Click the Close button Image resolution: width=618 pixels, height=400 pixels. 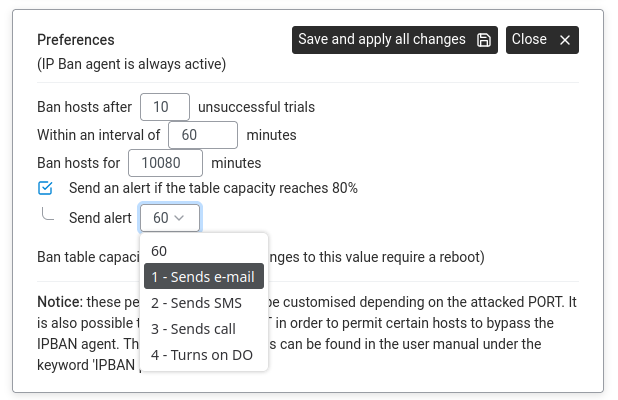tap(542, 40)
